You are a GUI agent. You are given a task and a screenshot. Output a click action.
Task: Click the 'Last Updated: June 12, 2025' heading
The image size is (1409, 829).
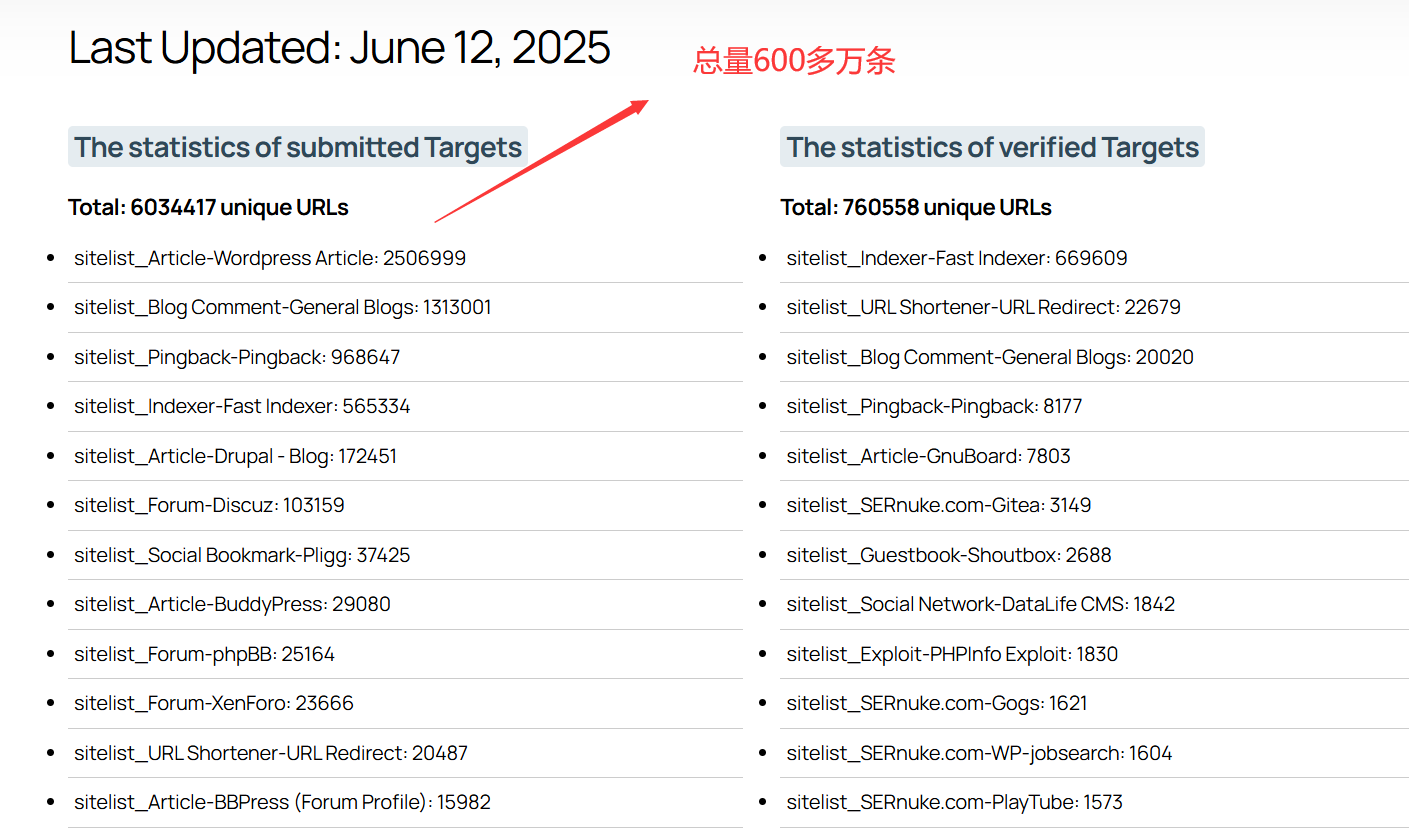[x=339, y=48]
